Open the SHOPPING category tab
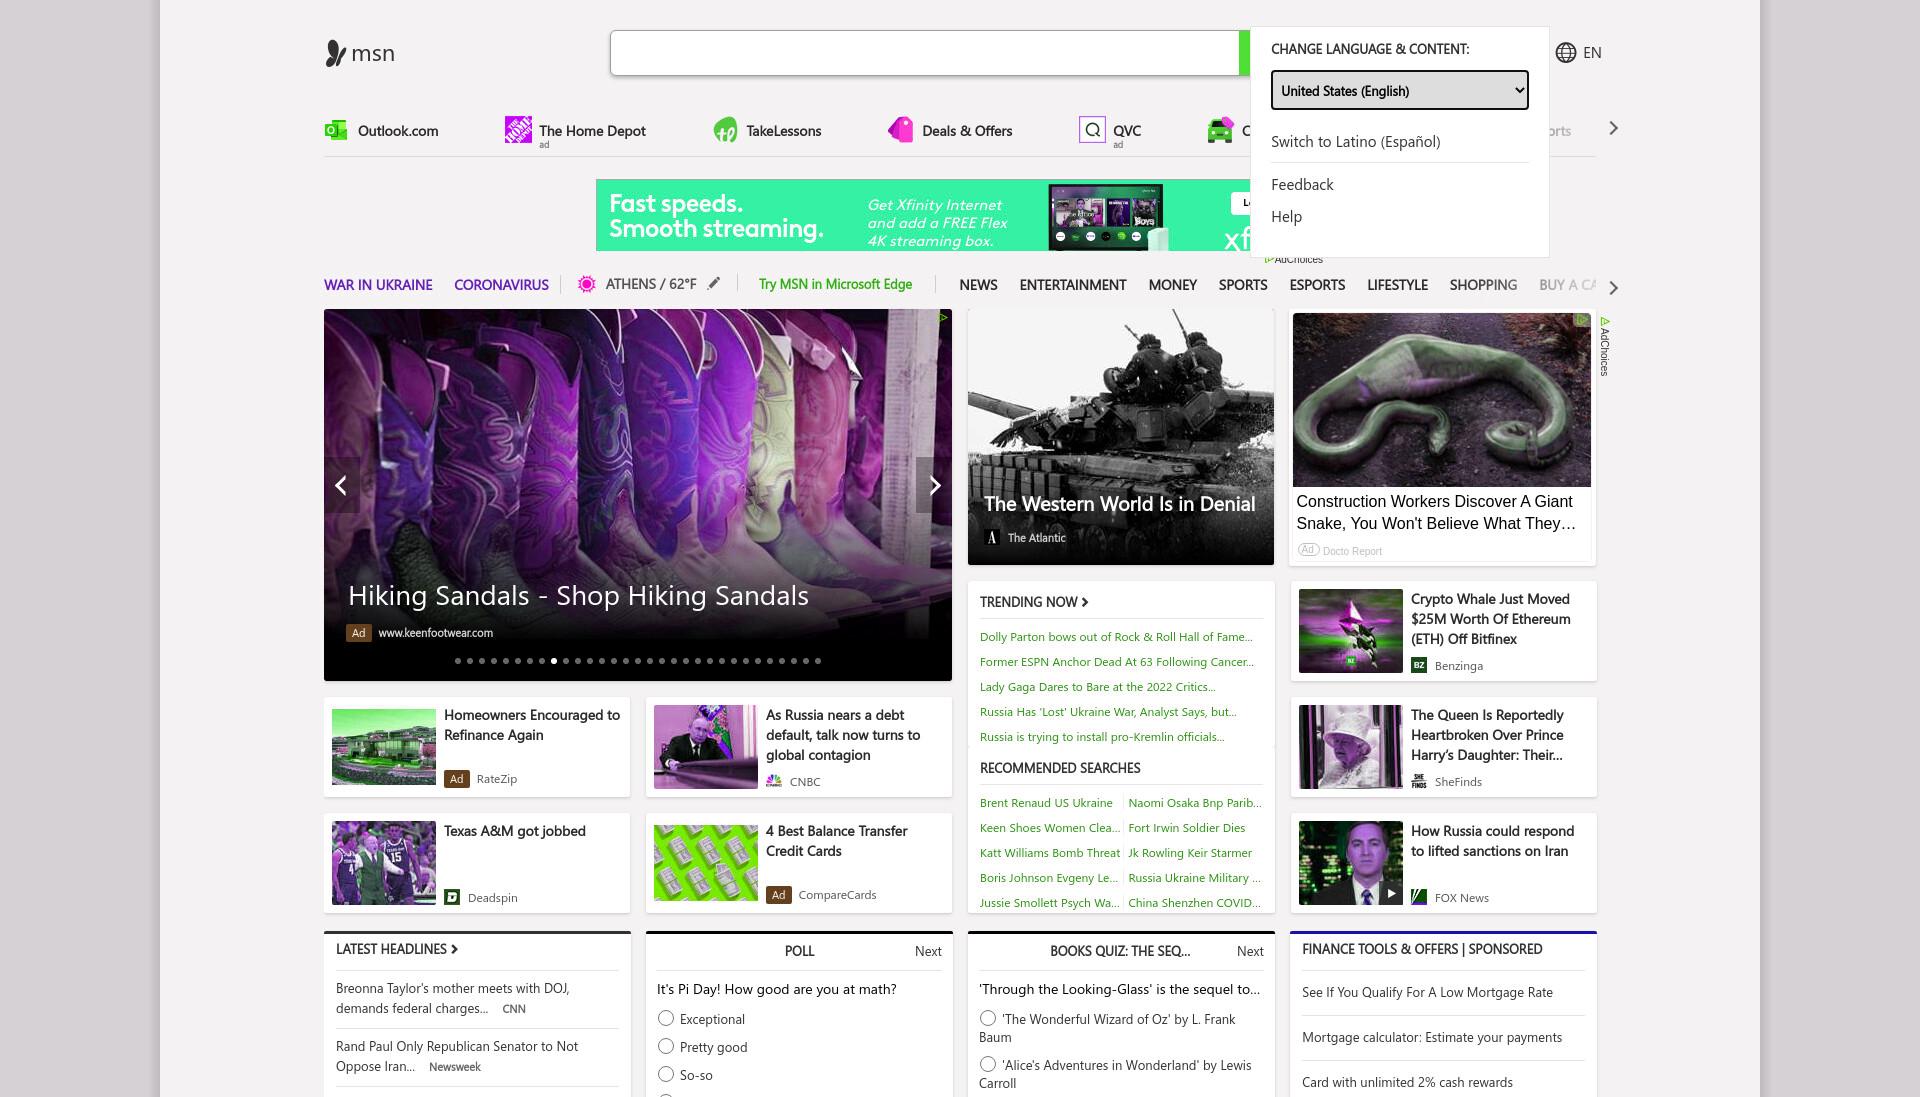Image resolution: width=1920 pixels, height=1097 pixels. click(x=1483, y=285)
